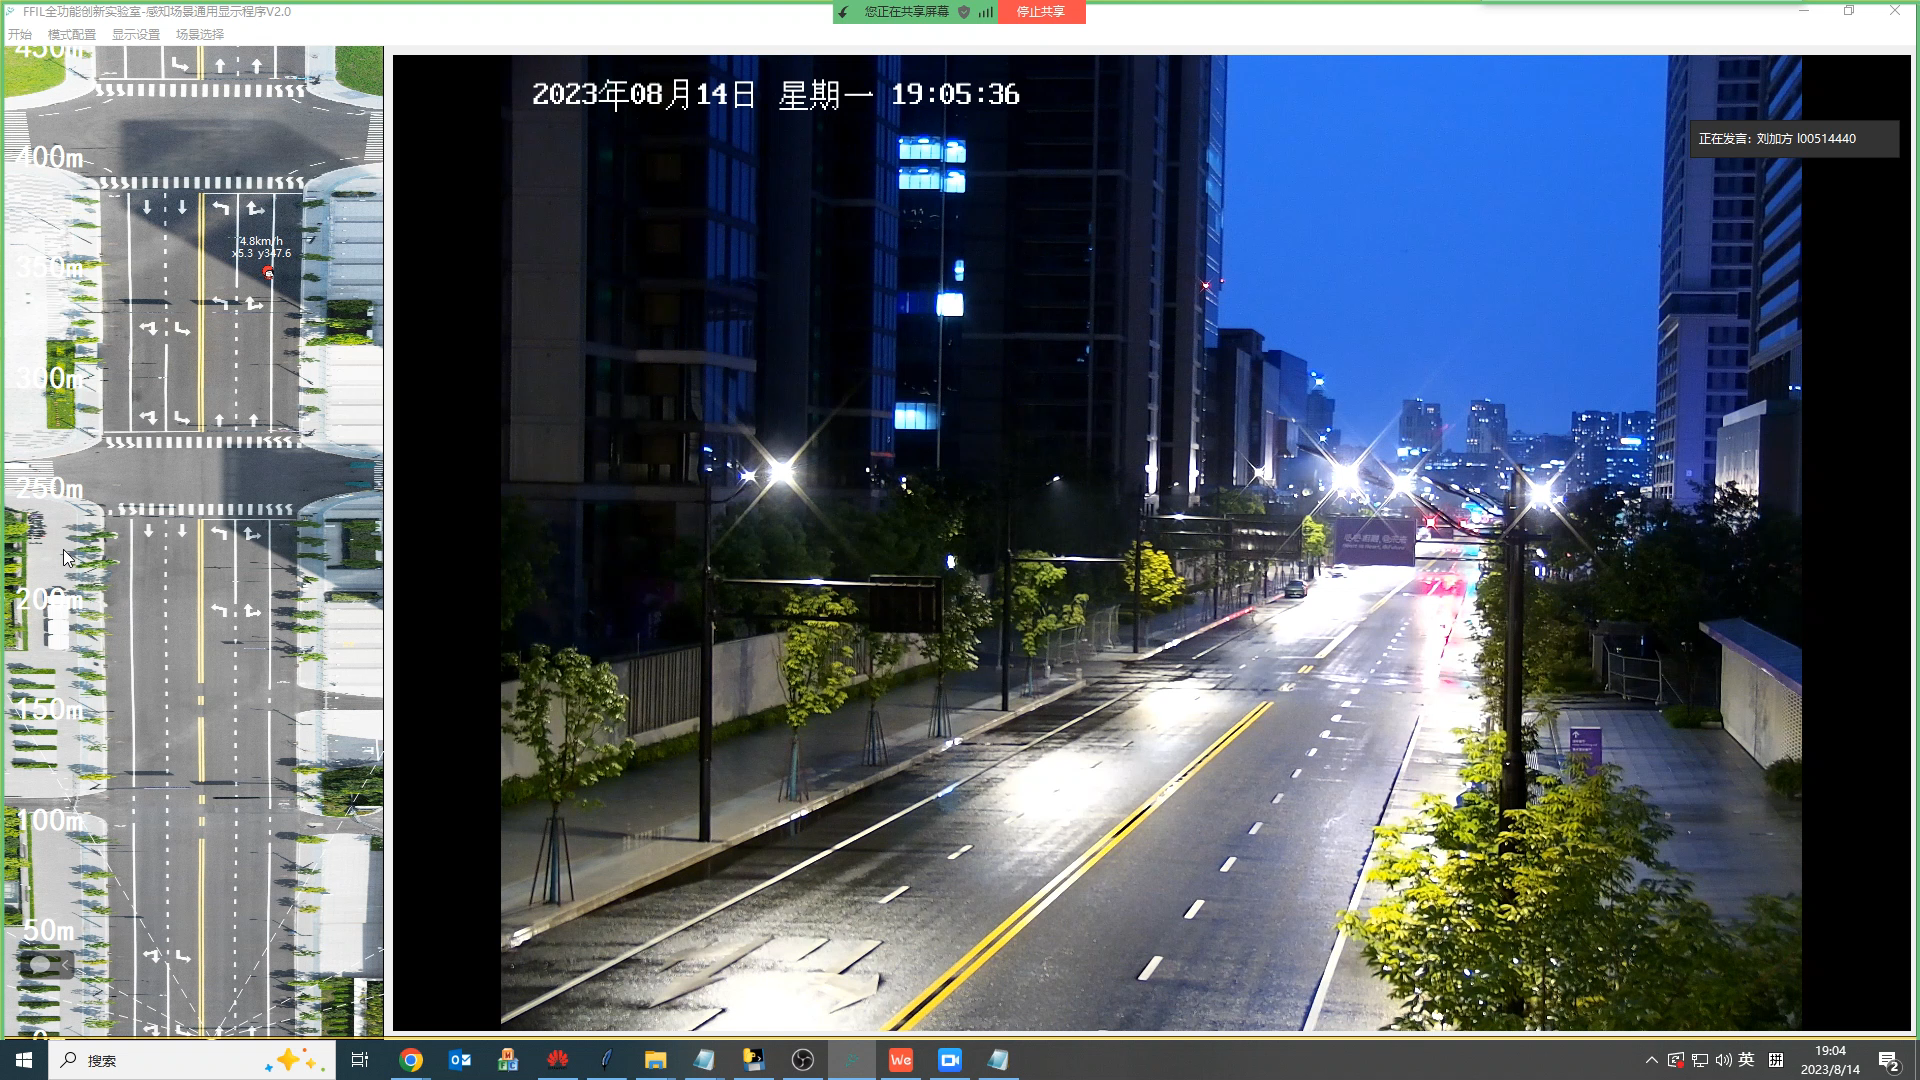Expand the 显示设置 dropdown menu
This screenshot has height=1080, width=1920.
[135, 34]
